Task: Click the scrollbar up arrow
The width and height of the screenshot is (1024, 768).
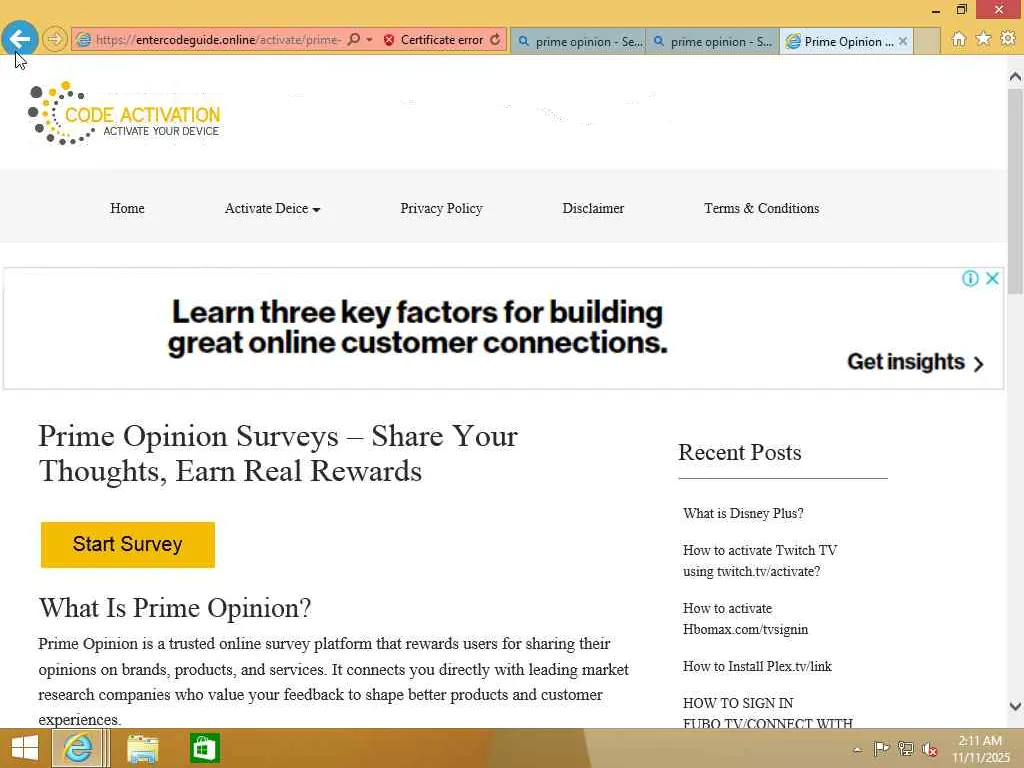Action: (x=1015, y=77)
